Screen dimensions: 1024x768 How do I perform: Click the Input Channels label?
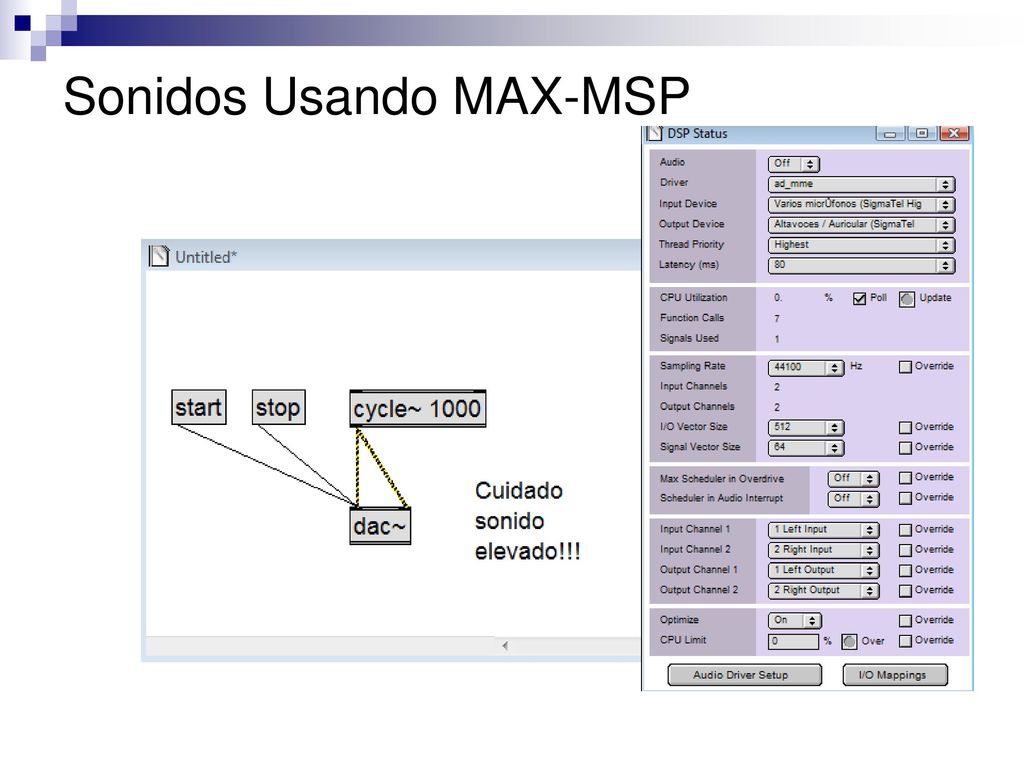[x=693, y=386]
